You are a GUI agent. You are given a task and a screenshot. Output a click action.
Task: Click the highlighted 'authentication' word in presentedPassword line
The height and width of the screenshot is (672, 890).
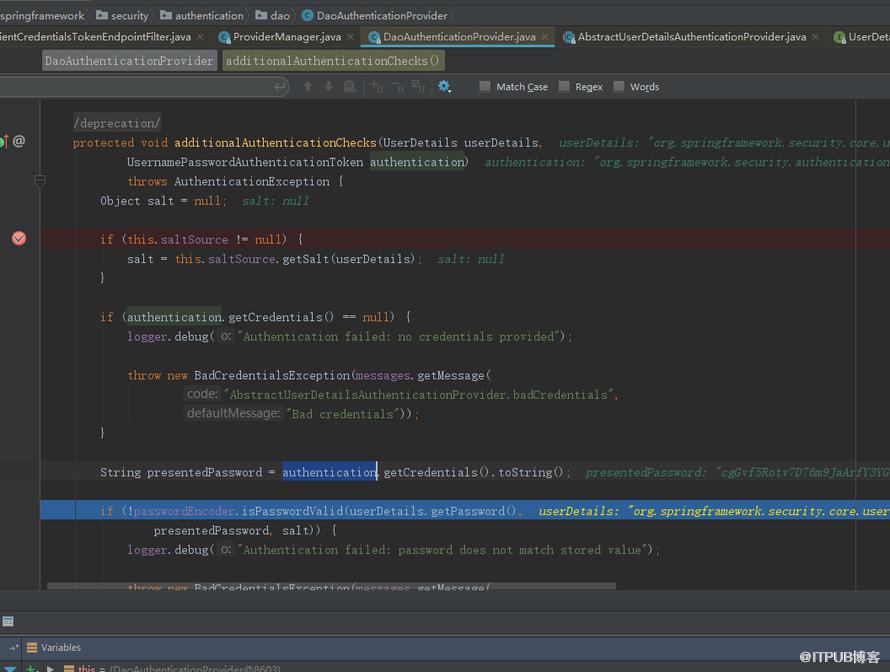coord(330,472)
